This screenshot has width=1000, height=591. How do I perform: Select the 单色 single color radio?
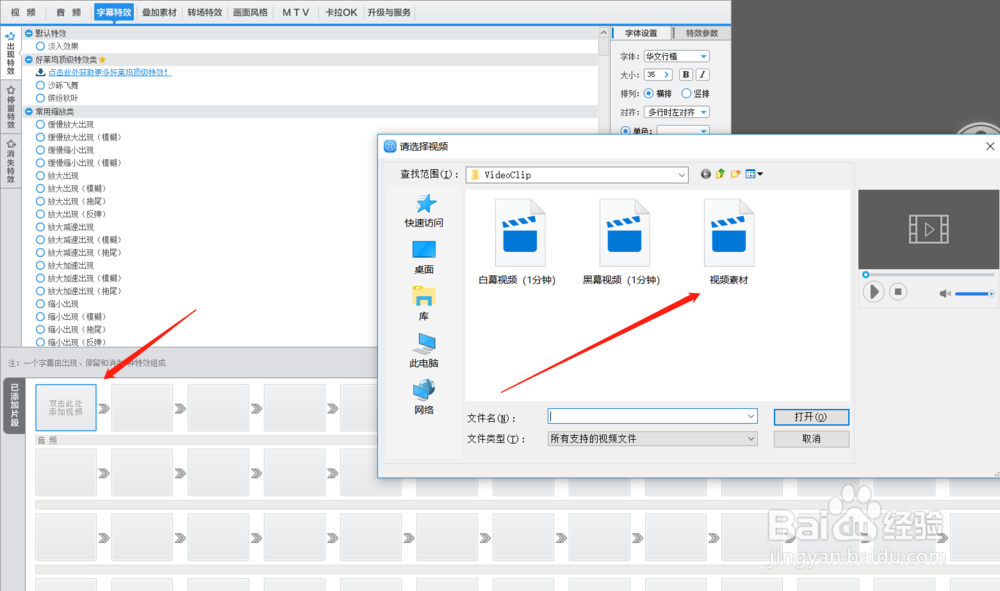[x=625, y=131]
